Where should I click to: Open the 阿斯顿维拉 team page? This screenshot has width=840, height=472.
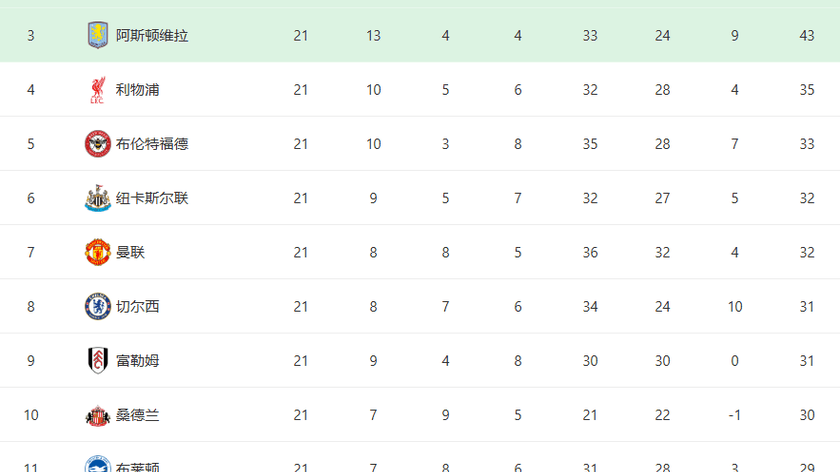pyautogui.click(x=152, y=36)
